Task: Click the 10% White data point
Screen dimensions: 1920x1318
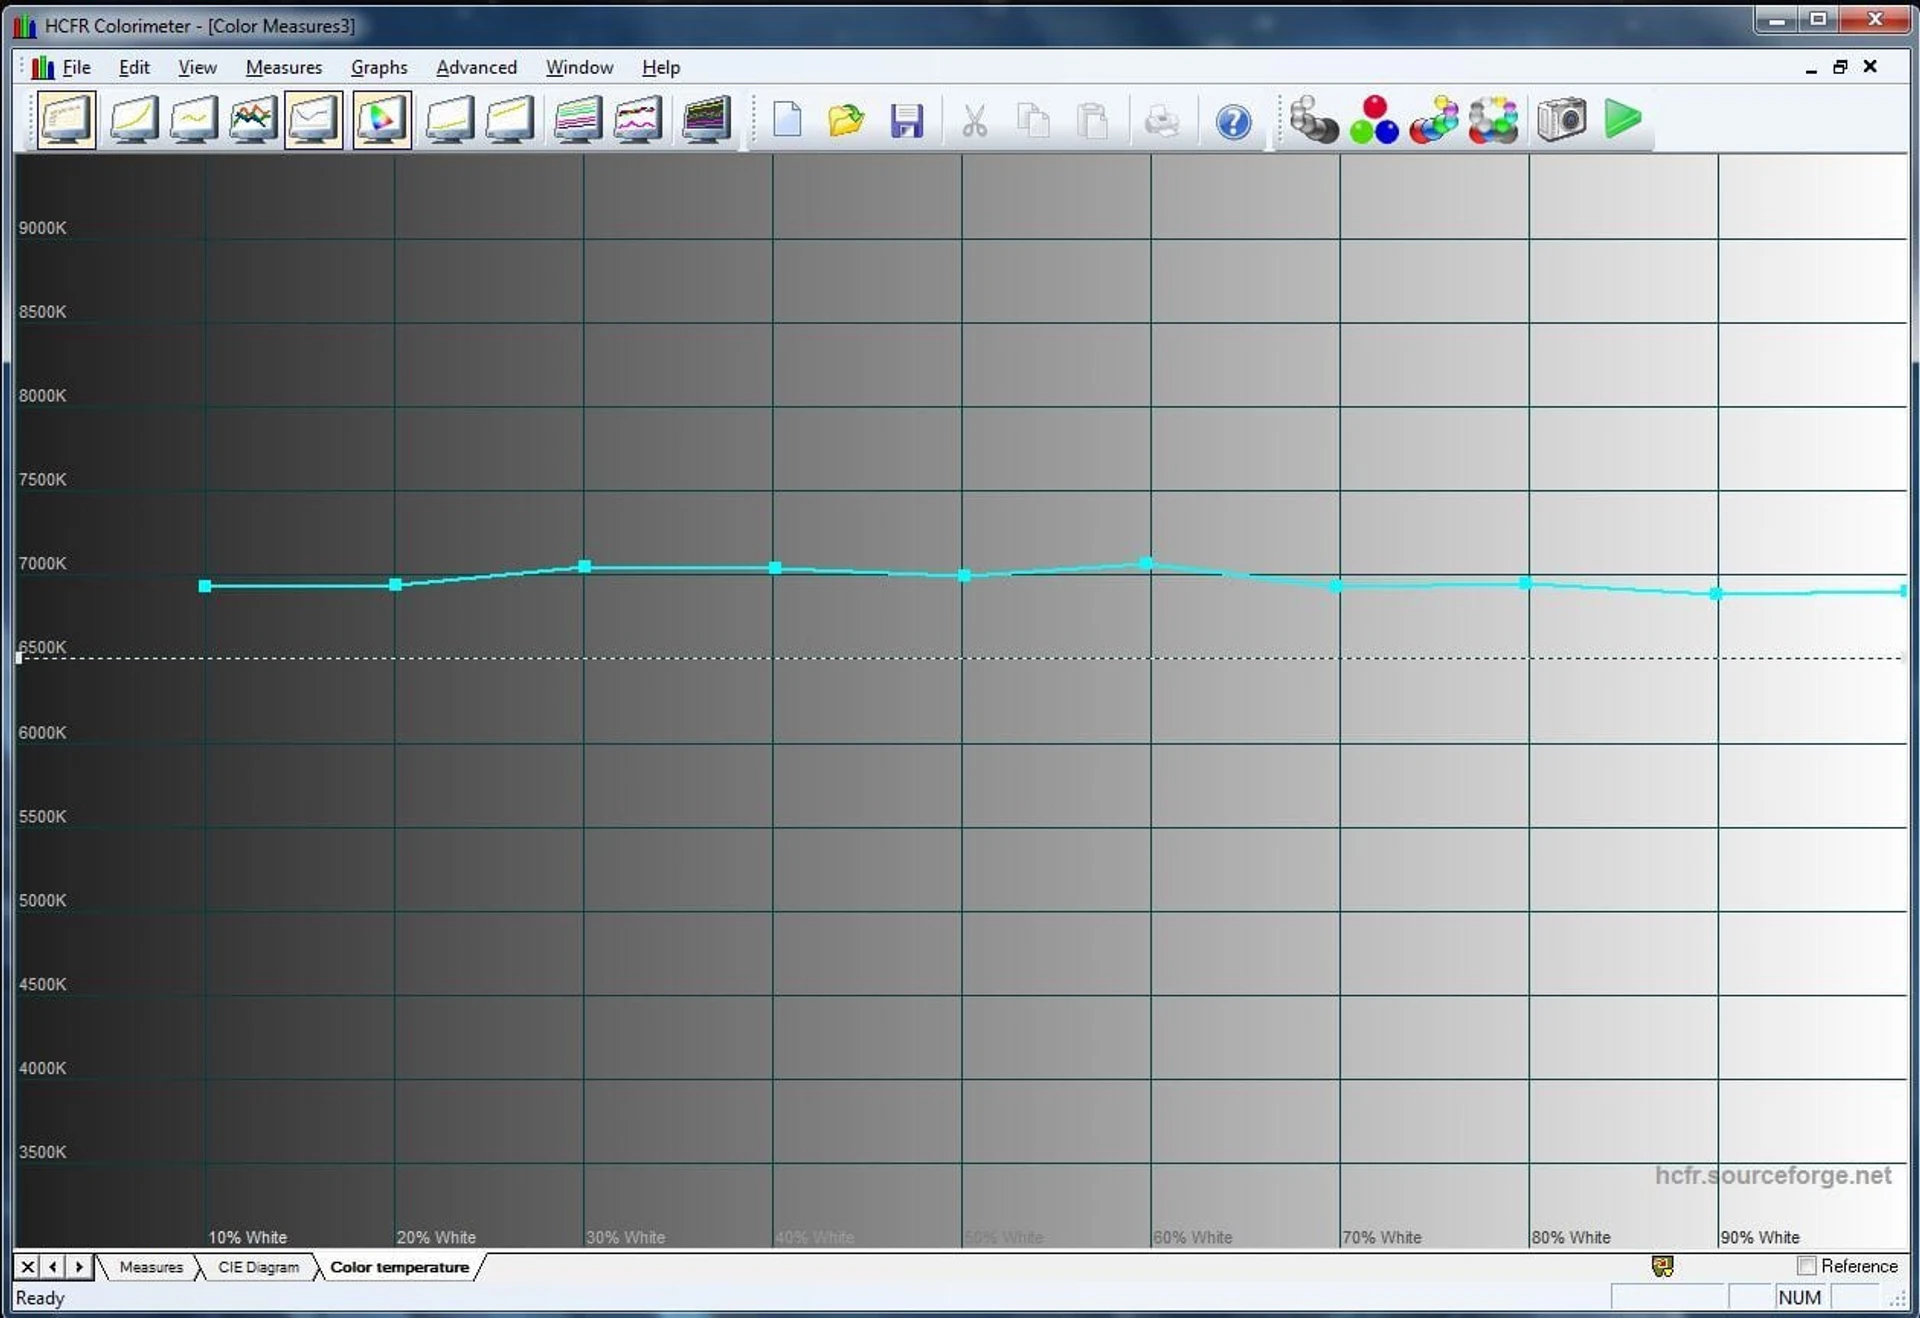Action: click(205, 586)
